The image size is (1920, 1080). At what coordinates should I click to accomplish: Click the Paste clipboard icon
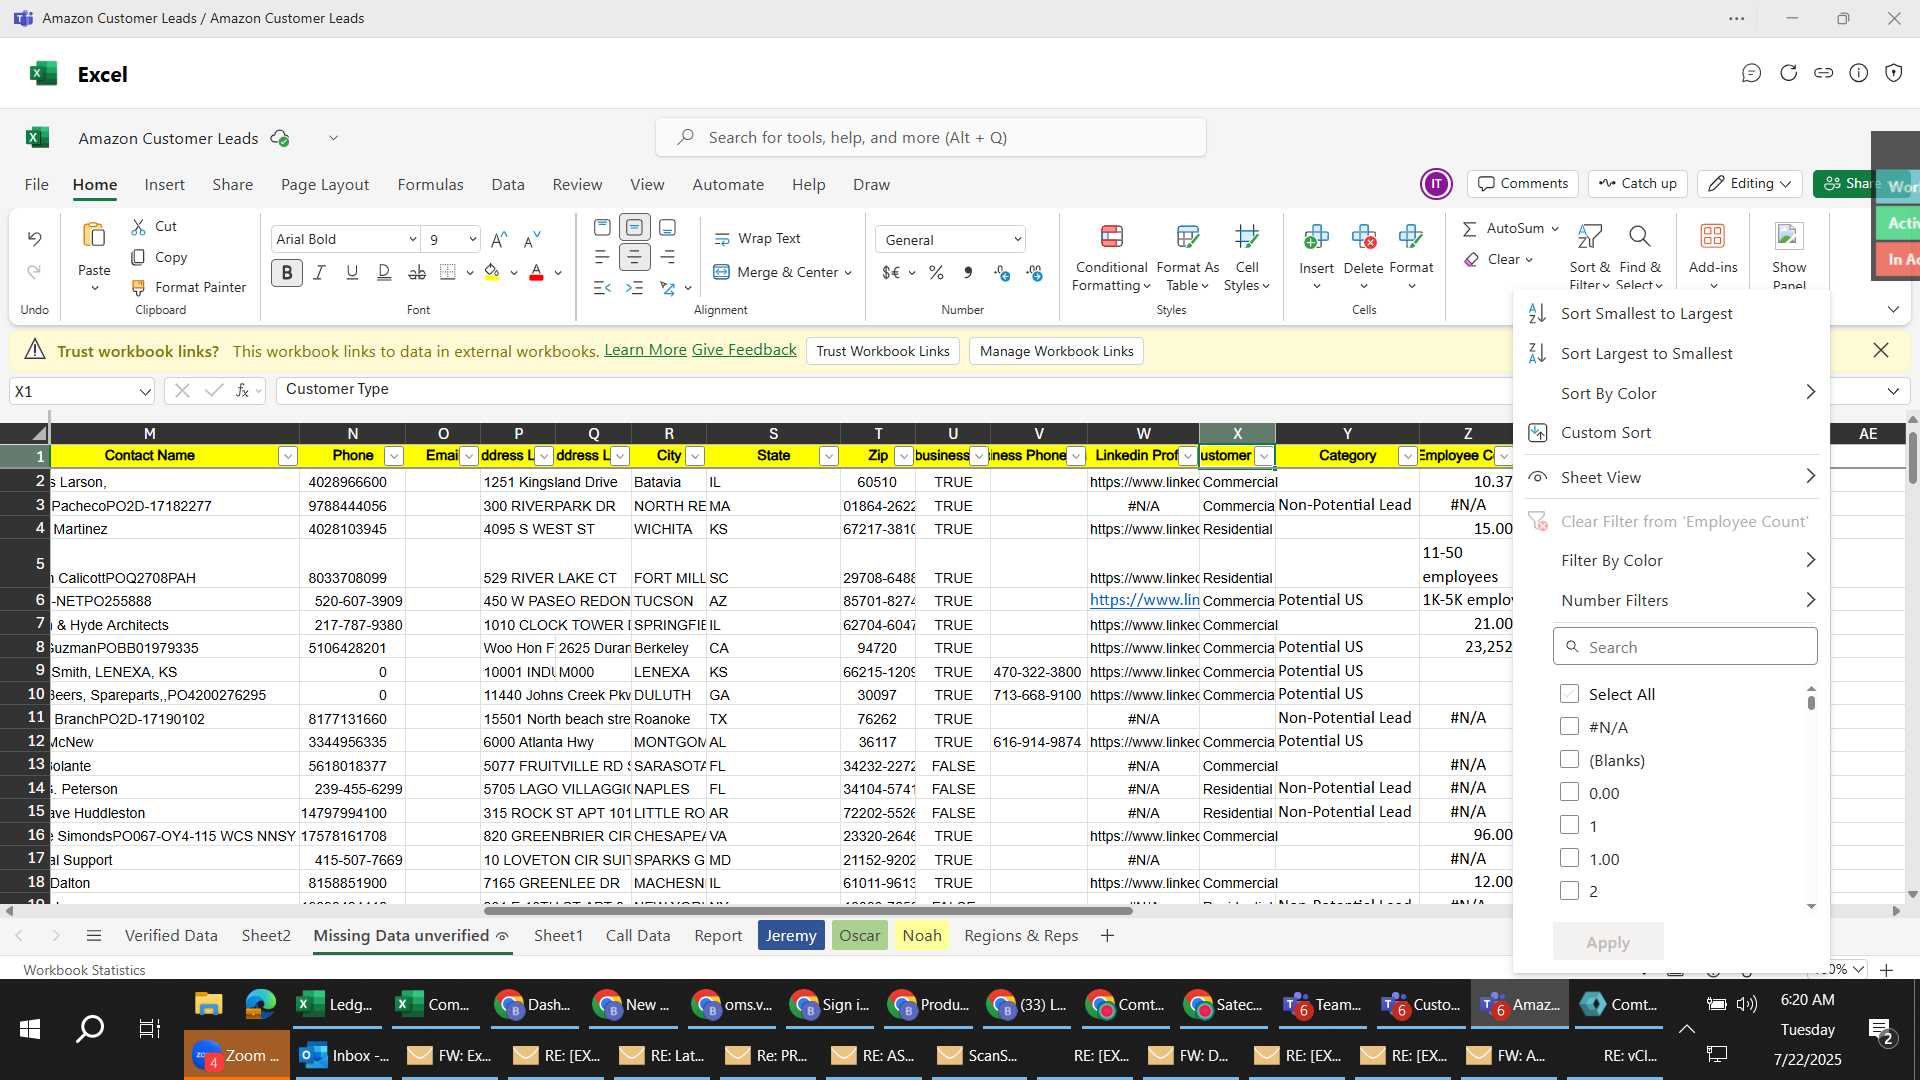pos(94,236)
